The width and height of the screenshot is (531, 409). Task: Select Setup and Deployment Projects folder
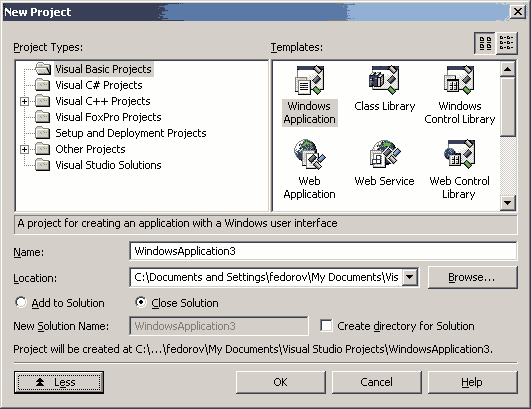pyautogui.click(x=131, y=133)
